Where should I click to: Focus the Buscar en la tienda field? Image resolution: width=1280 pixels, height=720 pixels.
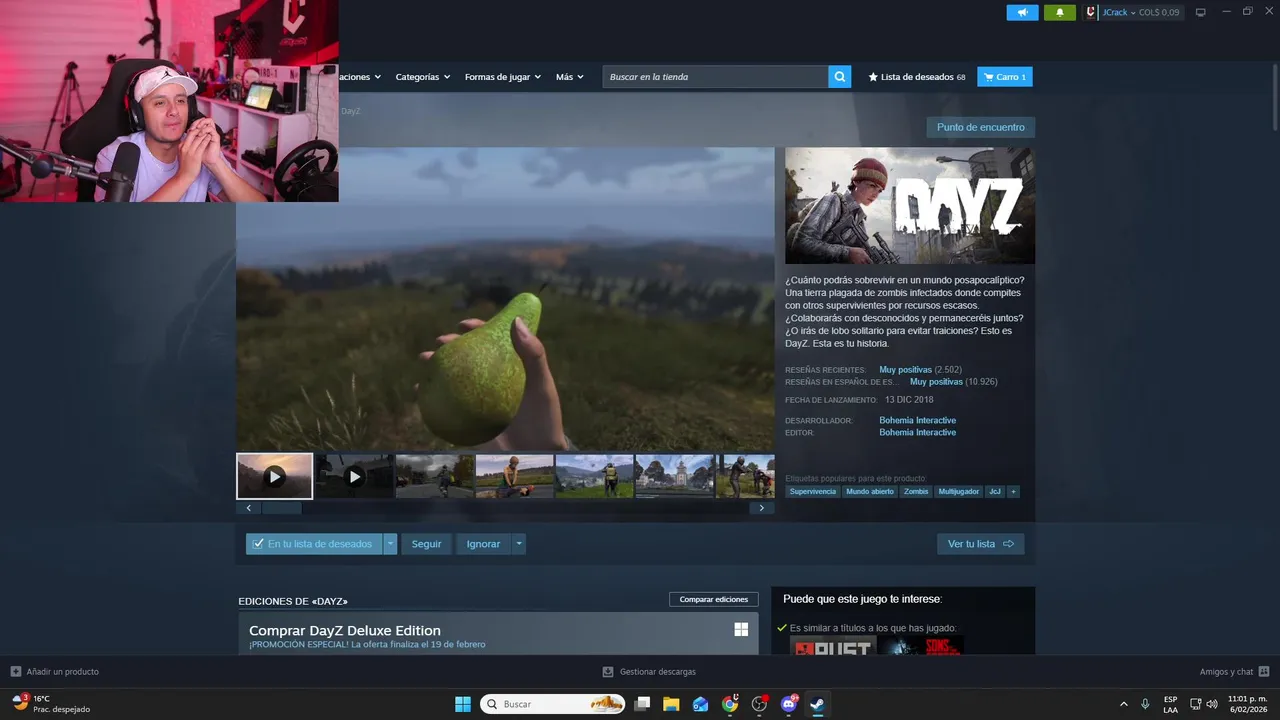(x=715, y=77)
